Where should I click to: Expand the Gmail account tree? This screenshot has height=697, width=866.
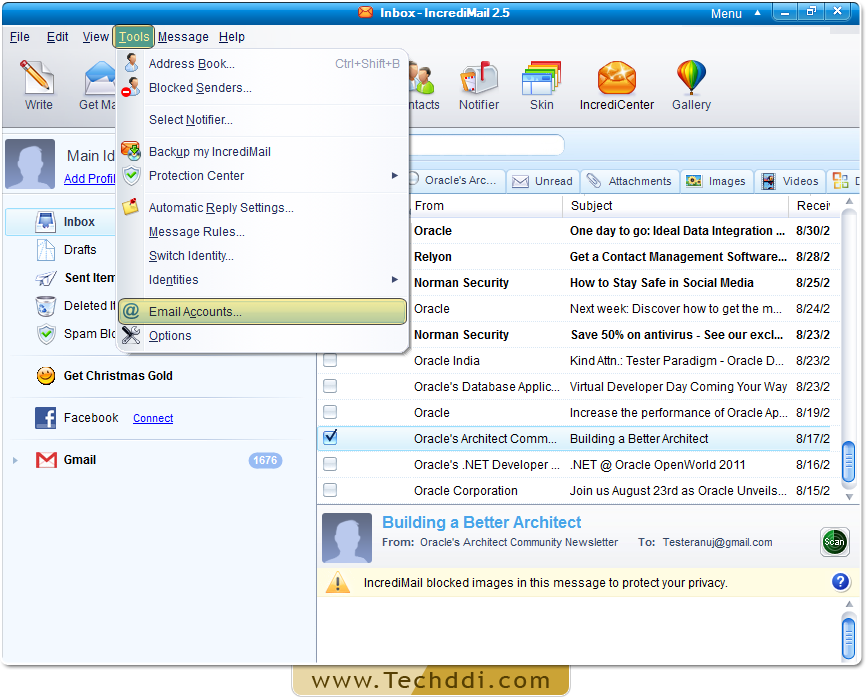point(15,460)
